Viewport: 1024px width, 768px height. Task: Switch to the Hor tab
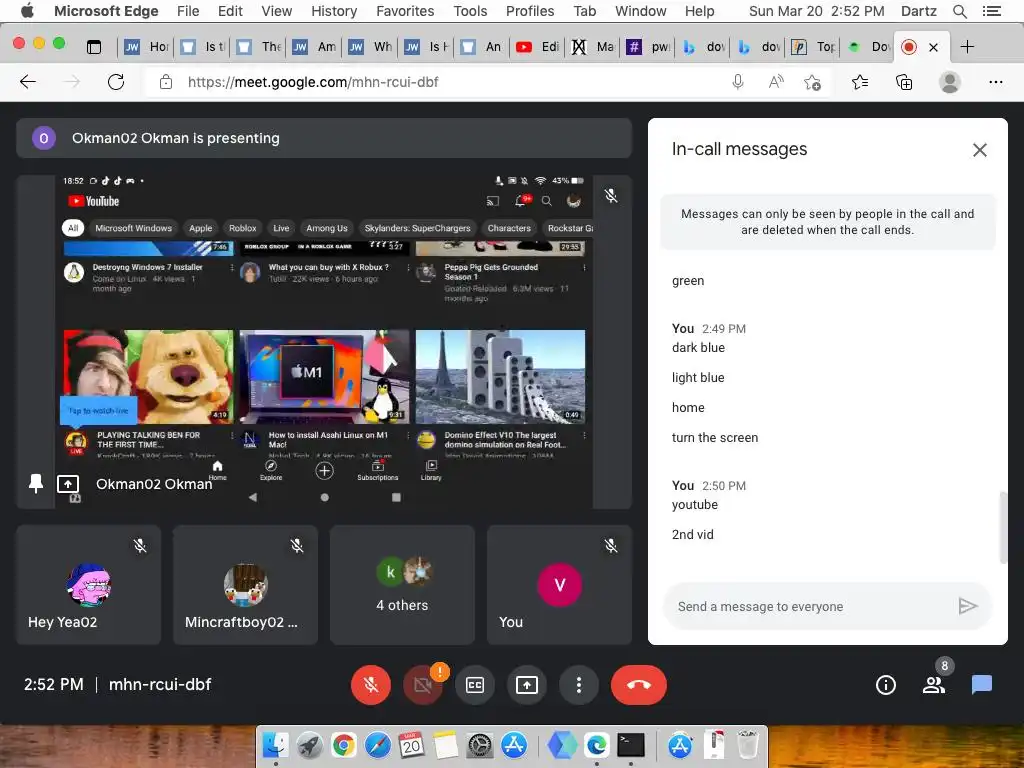[x=147, y=46]
